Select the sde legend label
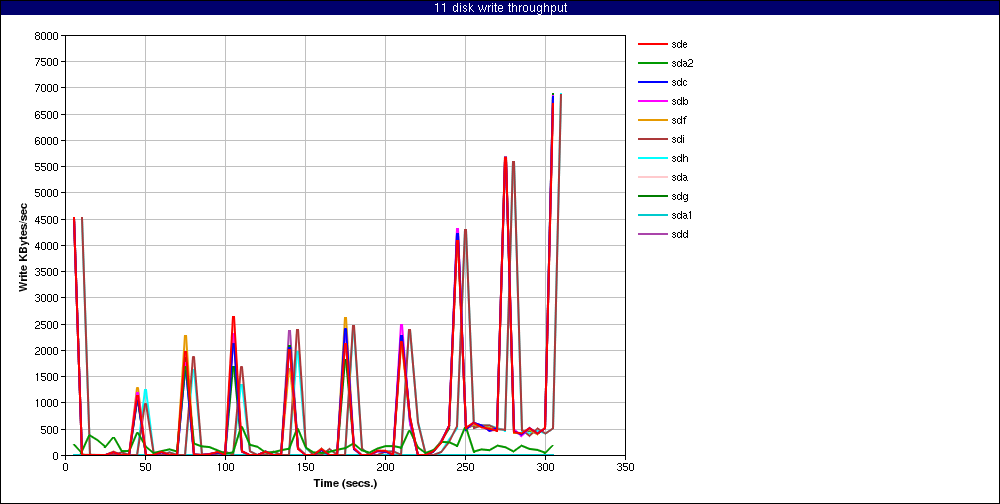Screen dimensions: 1000x504 [680, 44]
